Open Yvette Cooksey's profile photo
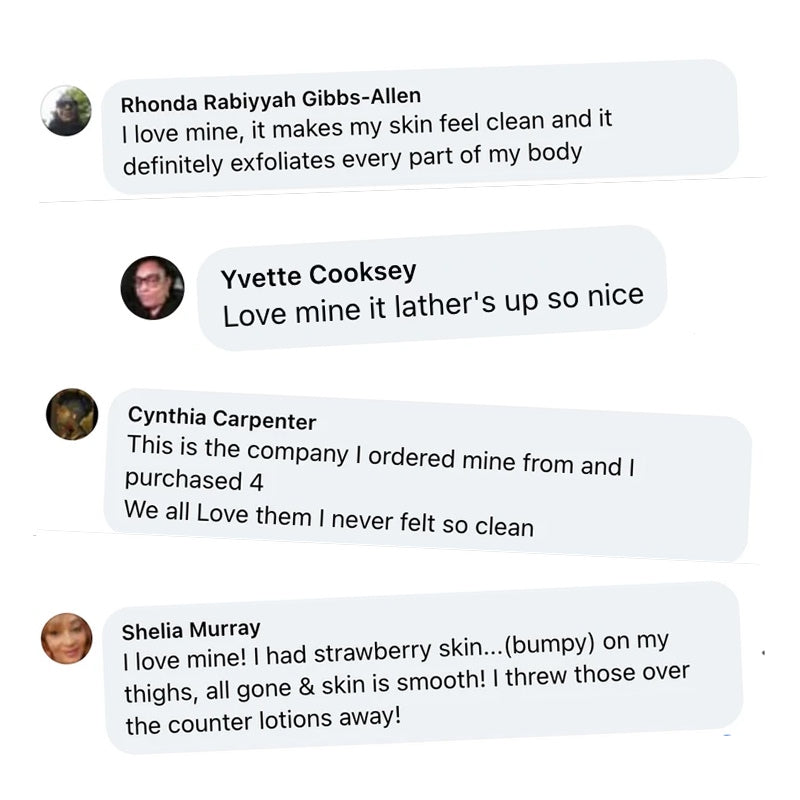800x800 pixels. (x=152, y=288)
